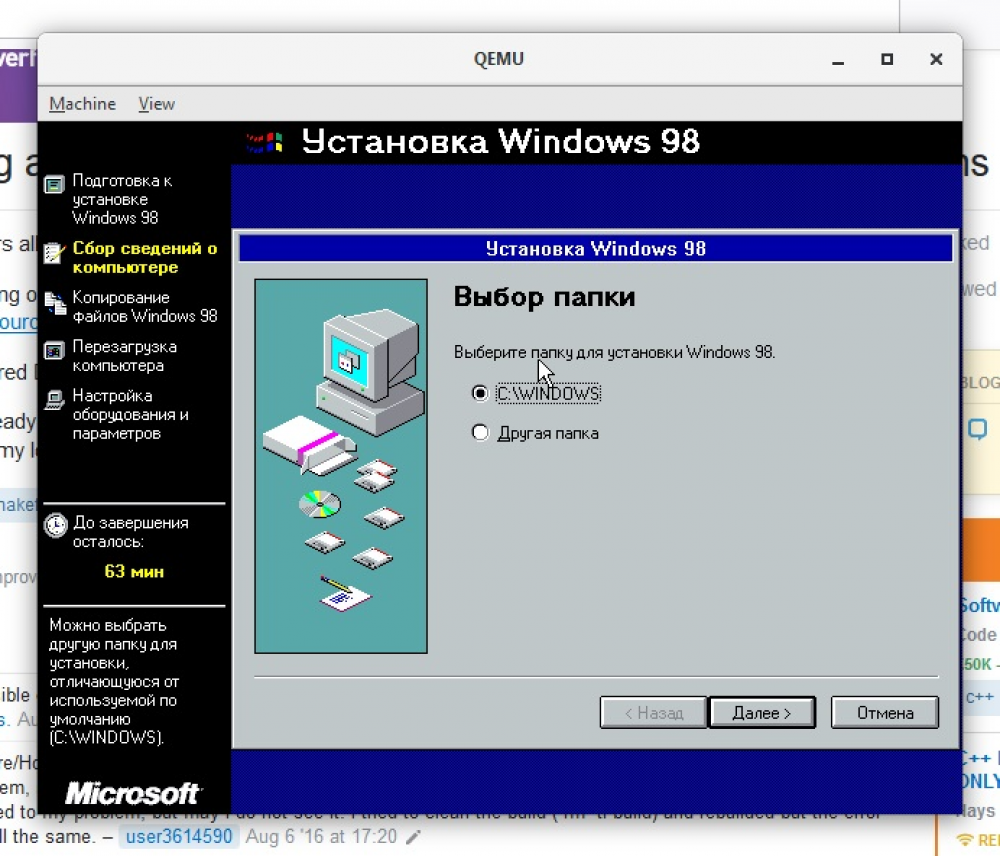The width and height of the screenshot is (1000, 856).
Task: Click the 'Настройка оборудования' step icon
Action: [x=54, y=400]
